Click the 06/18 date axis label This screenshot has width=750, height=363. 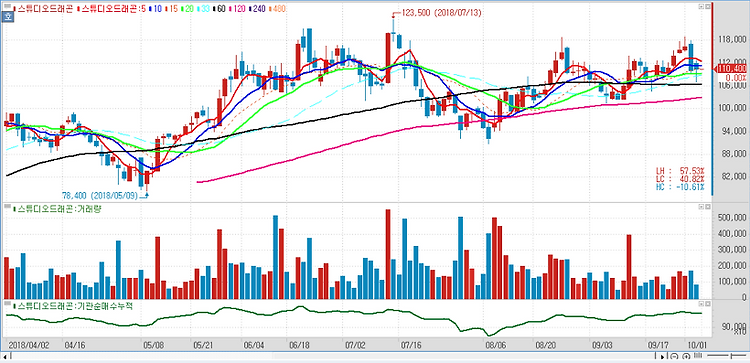point(299,344)
